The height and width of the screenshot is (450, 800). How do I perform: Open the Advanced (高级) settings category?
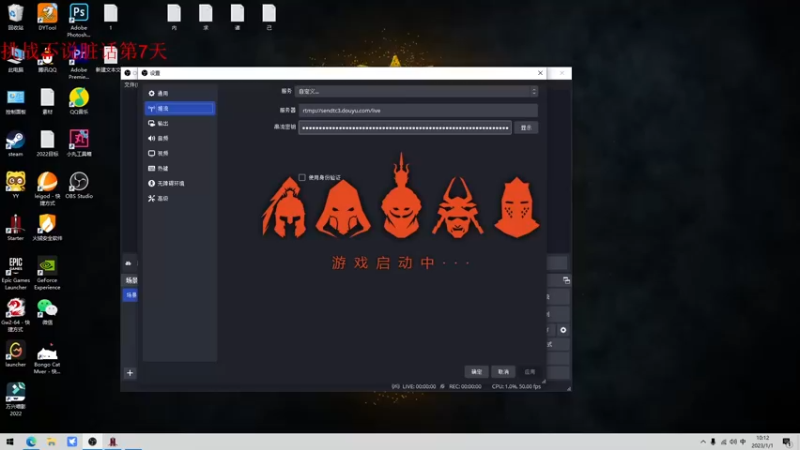[x=180, y=198]
